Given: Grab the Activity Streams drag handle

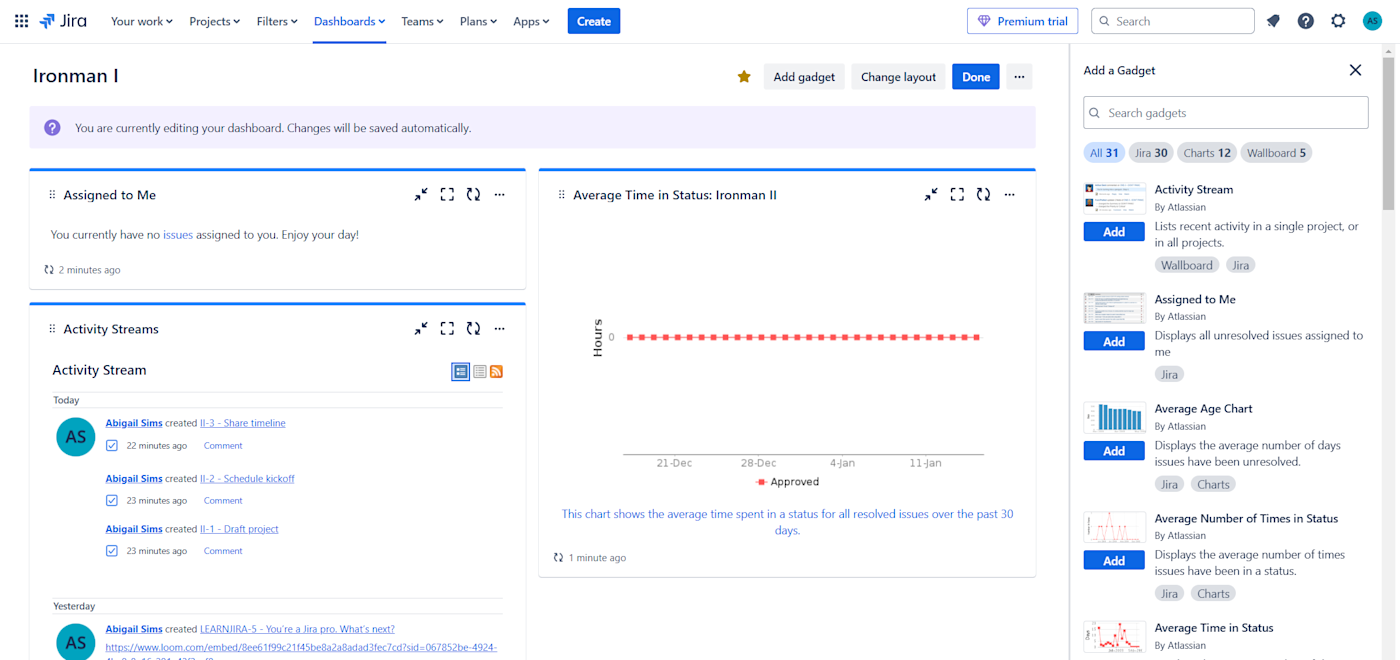Looking at the screenshot, I should pyautogui.click(x=52, y=329).
